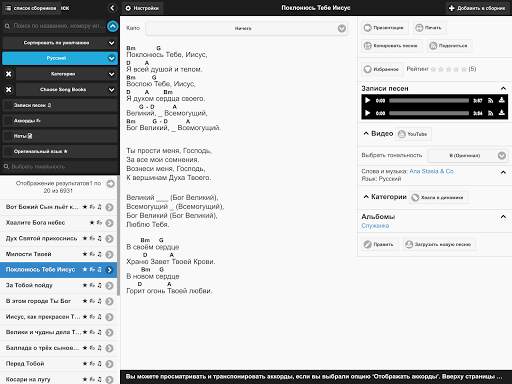
Task: Collapse the sidebar with the back arrow
Action: tap(112, 8)
